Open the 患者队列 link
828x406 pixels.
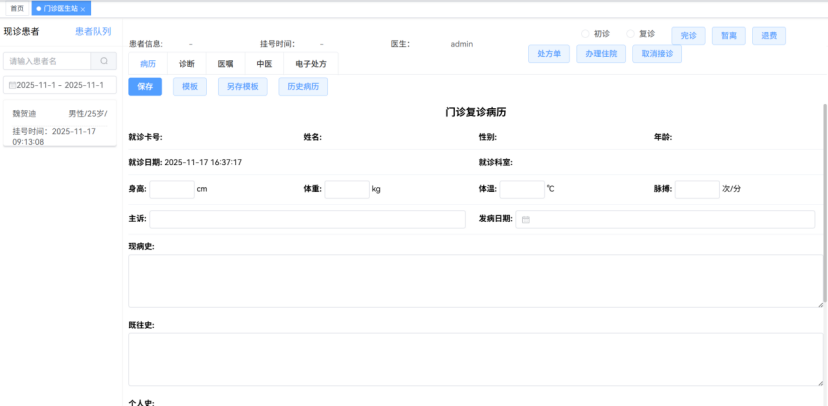[x=93, y=32]
